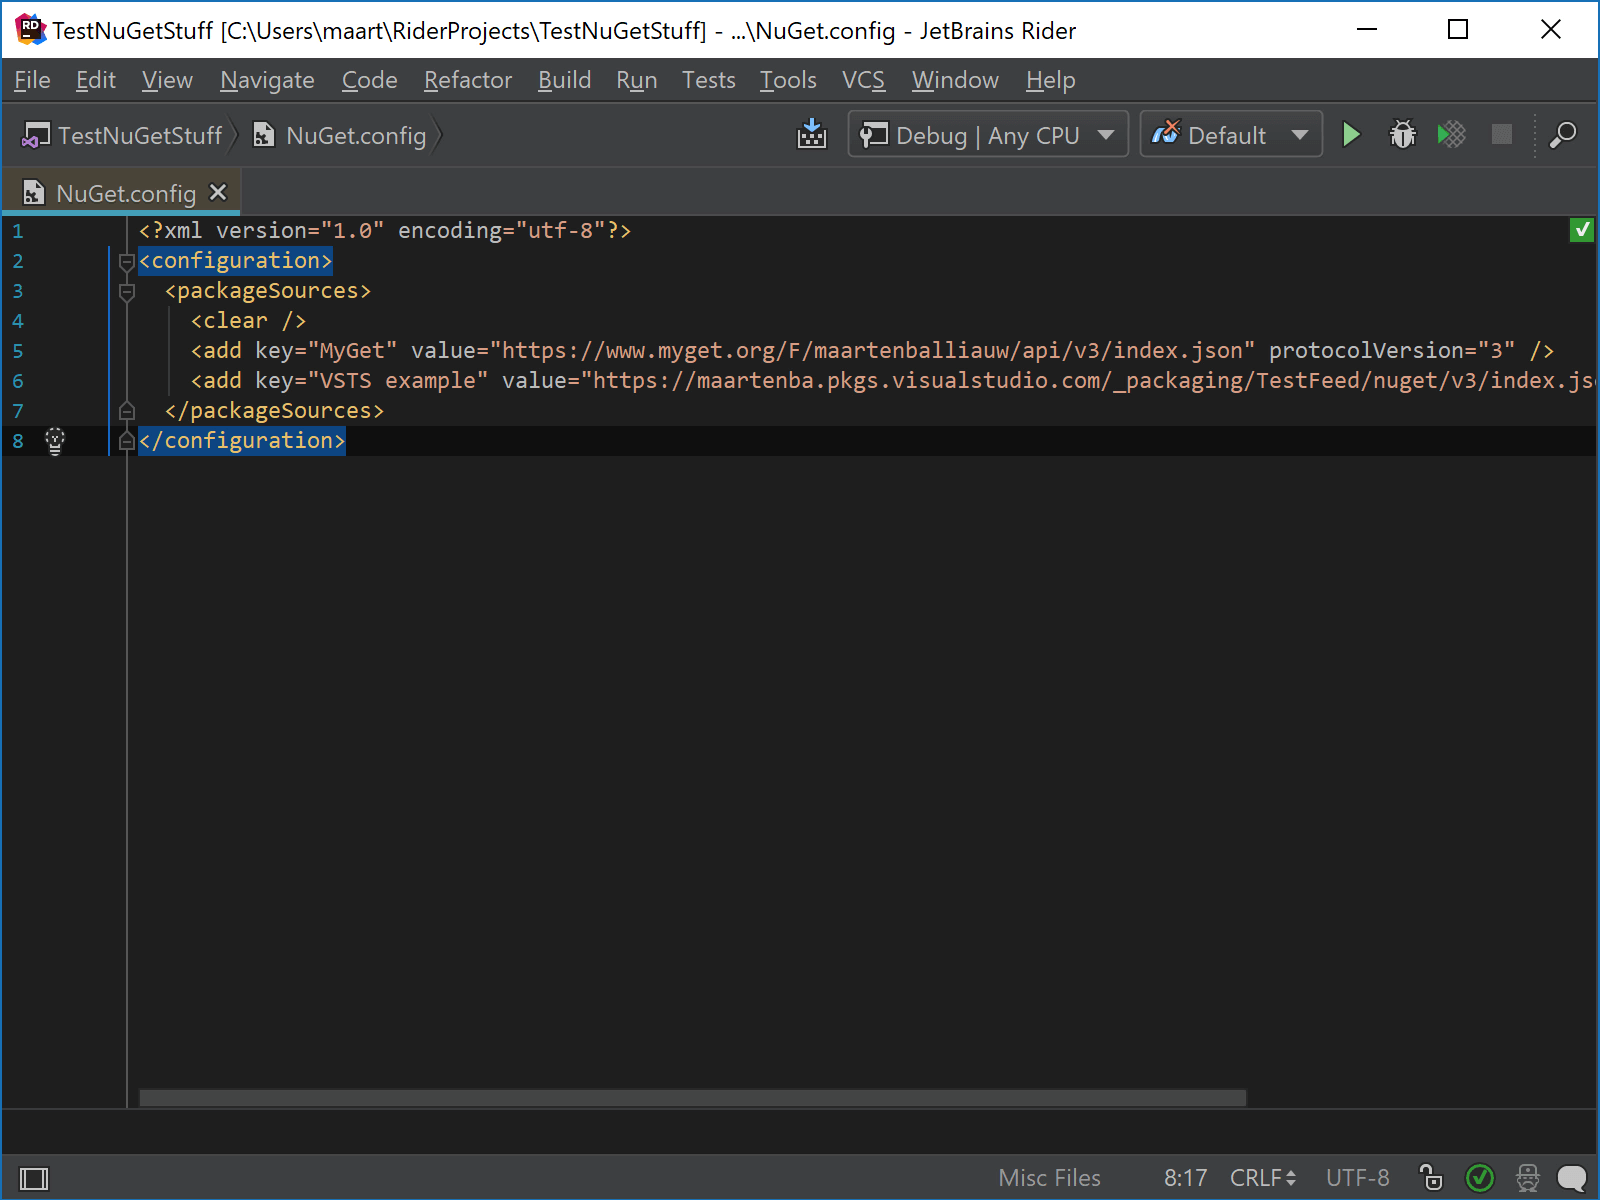Change file encoding via UTF-8 selector
The height and width of the screenshot is (1200, 1600).
point(1357,1178)
